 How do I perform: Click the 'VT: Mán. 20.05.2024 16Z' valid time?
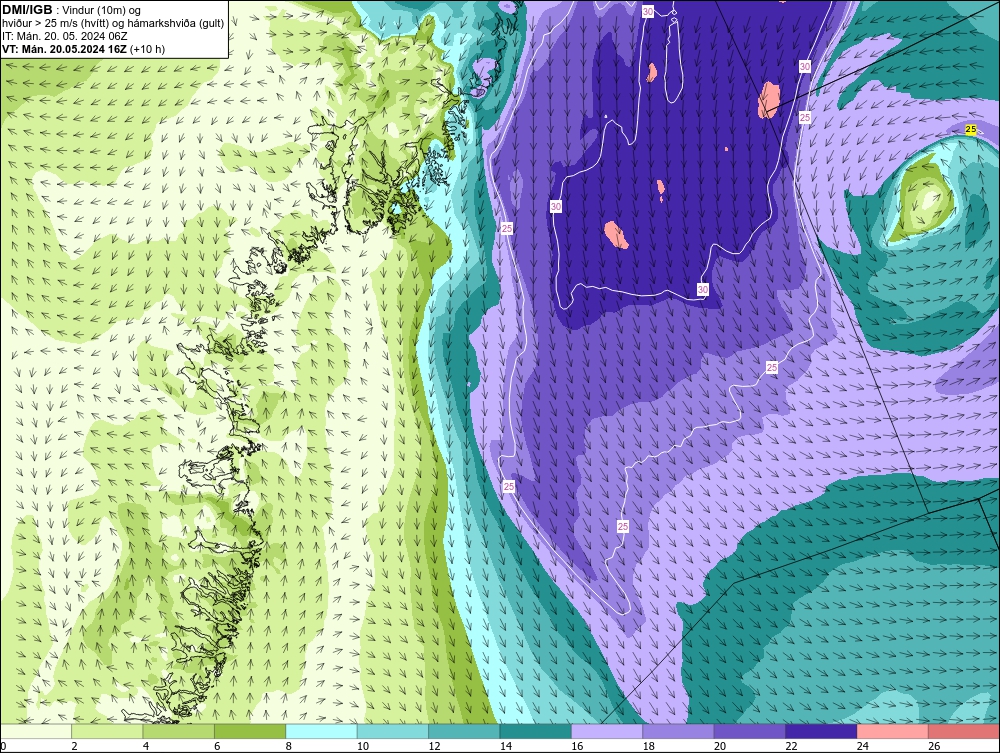[64, 49]
